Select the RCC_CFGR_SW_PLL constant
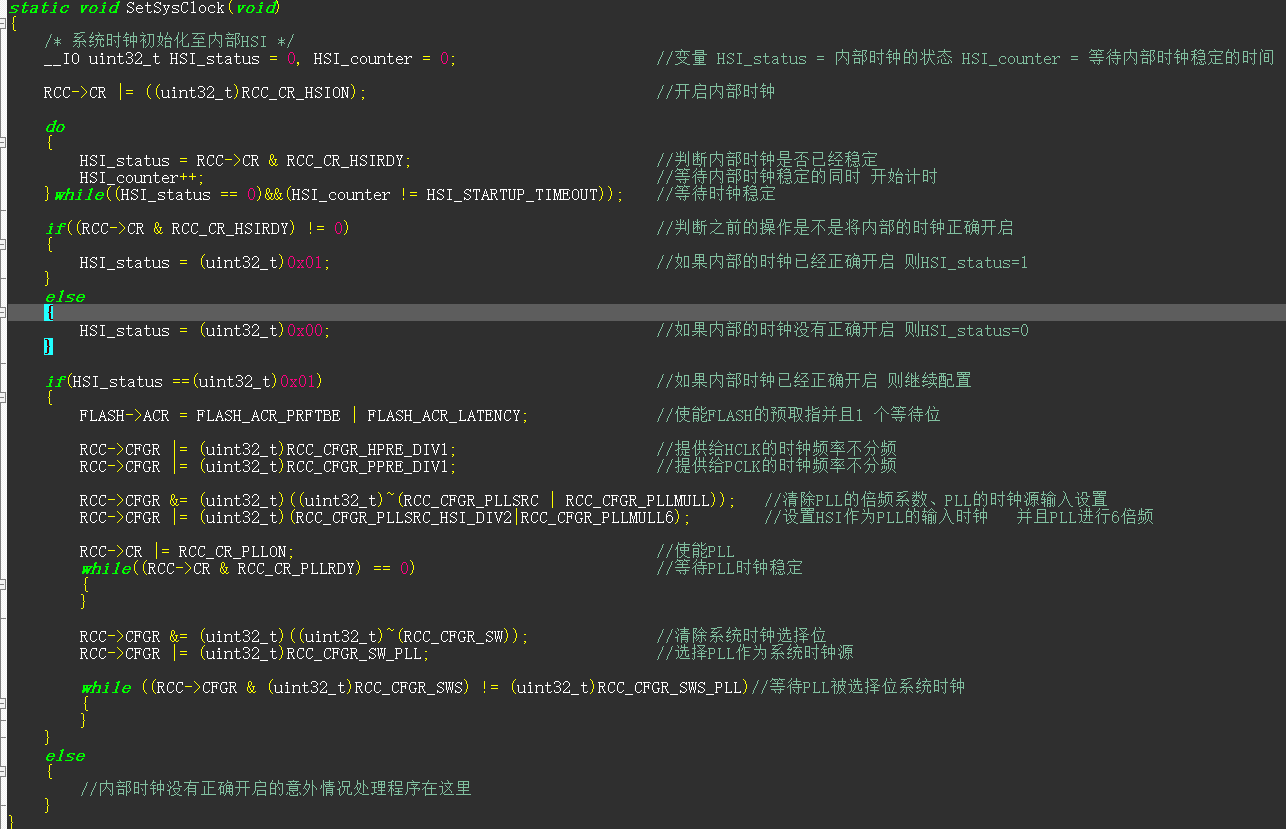 point(356,654)
